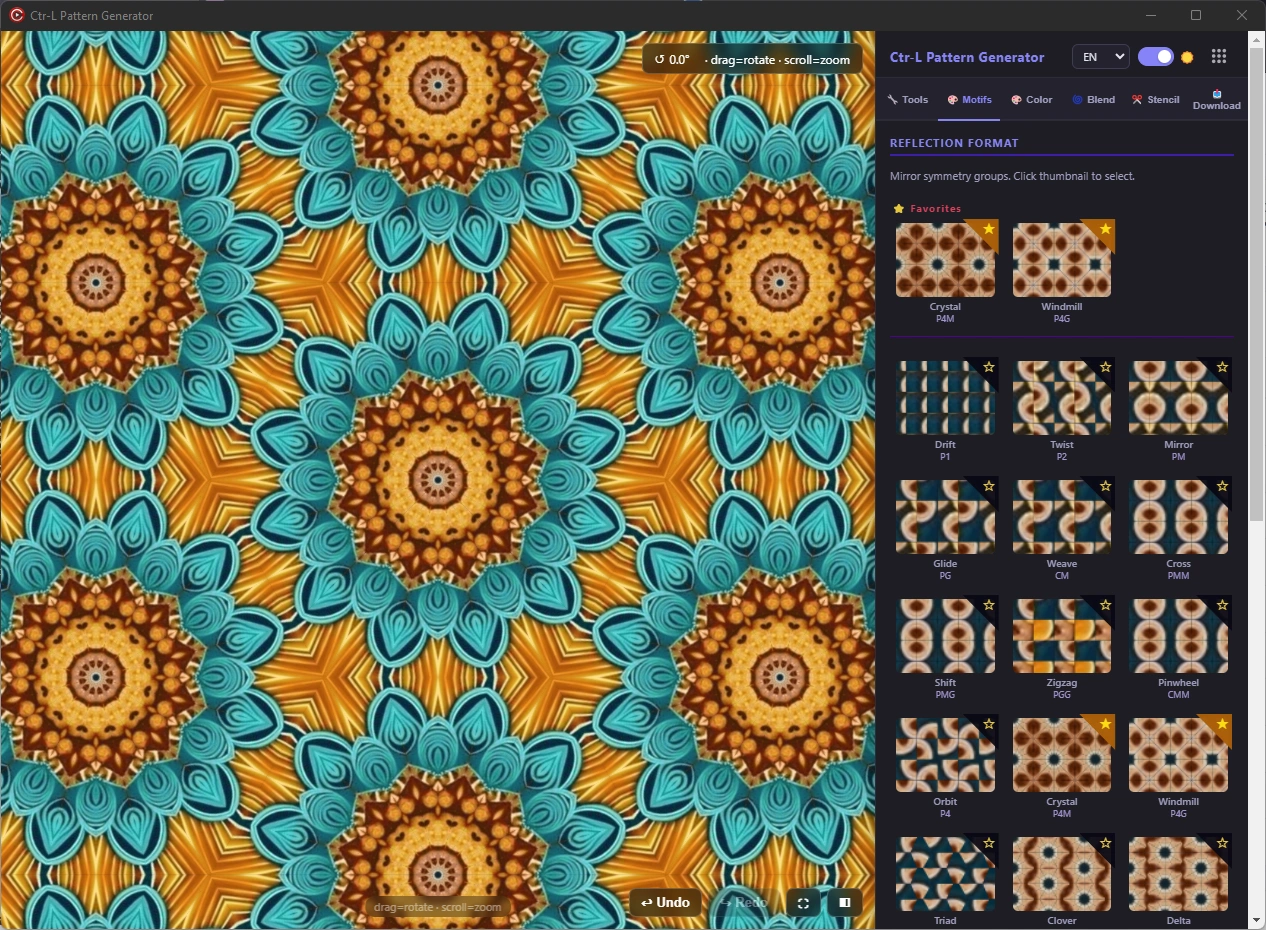Select the Clover pattern thumbnail

[1062, 874]
